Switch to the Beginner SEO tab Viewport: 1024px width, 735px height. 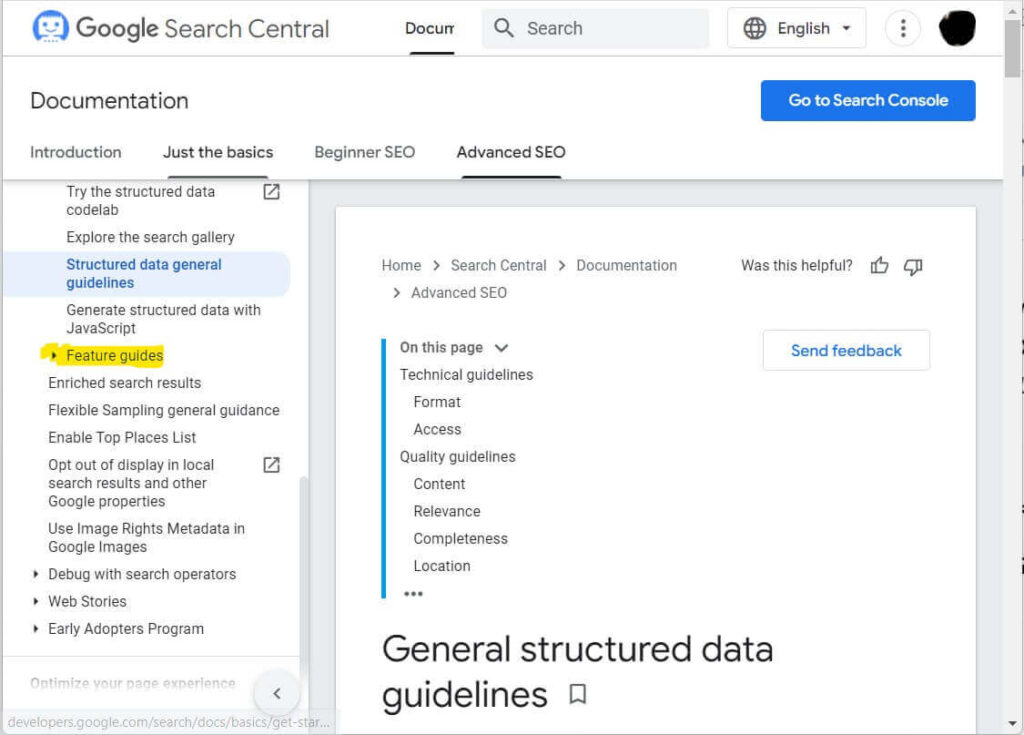[364, 152]
